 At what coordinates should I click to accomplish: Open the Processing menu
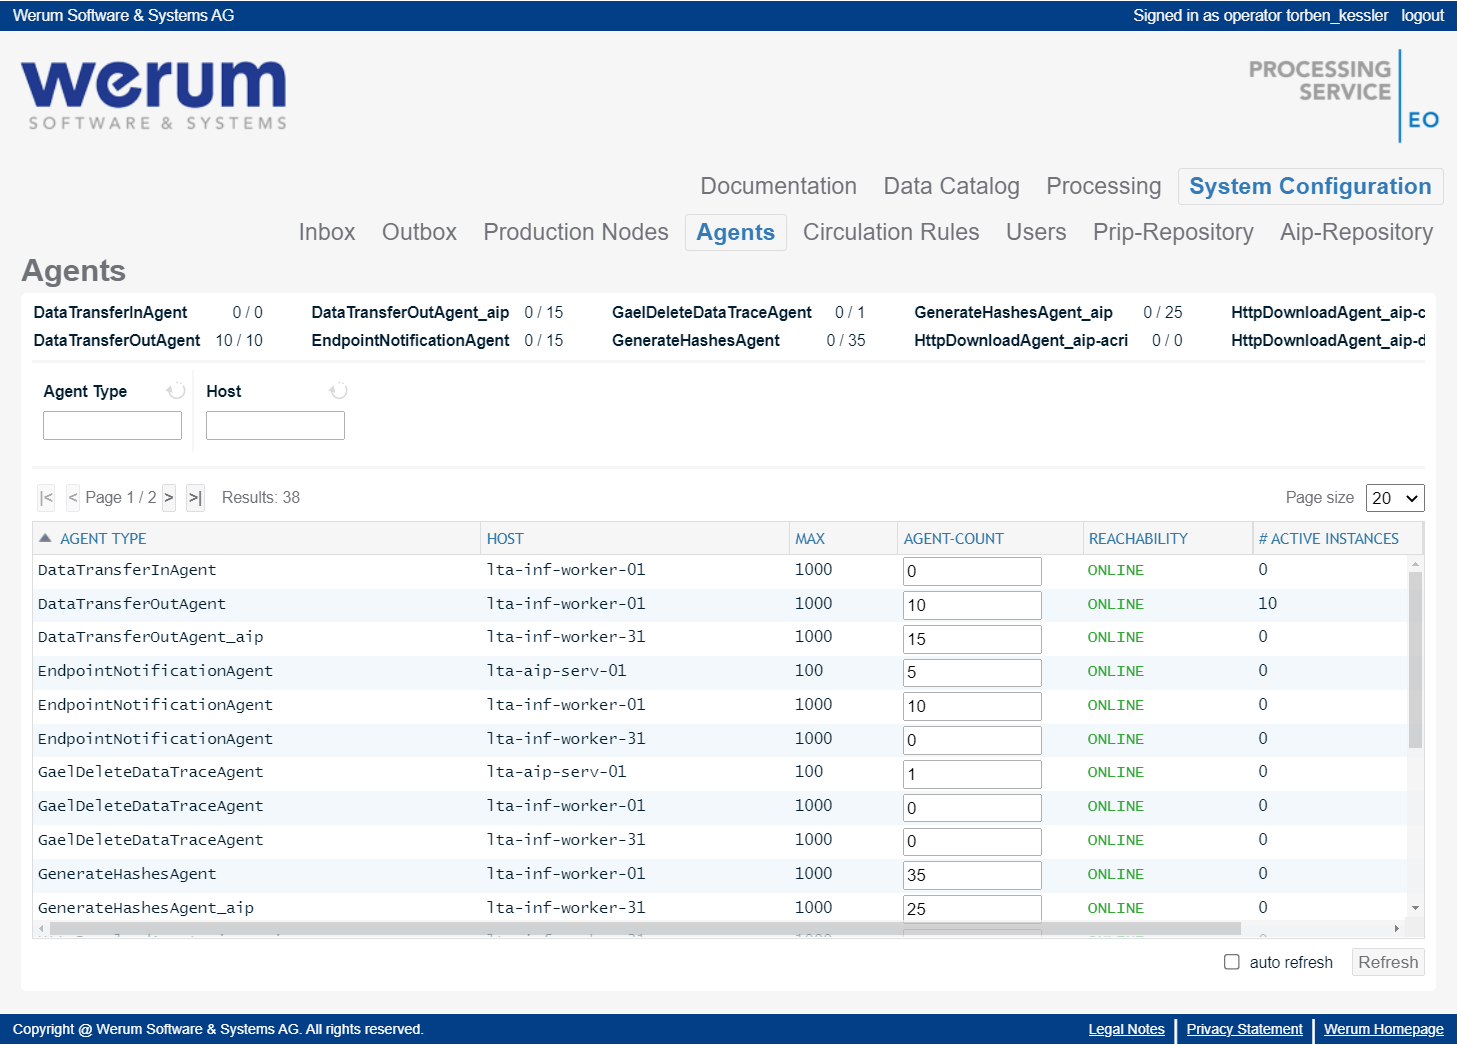(1103, 186)
